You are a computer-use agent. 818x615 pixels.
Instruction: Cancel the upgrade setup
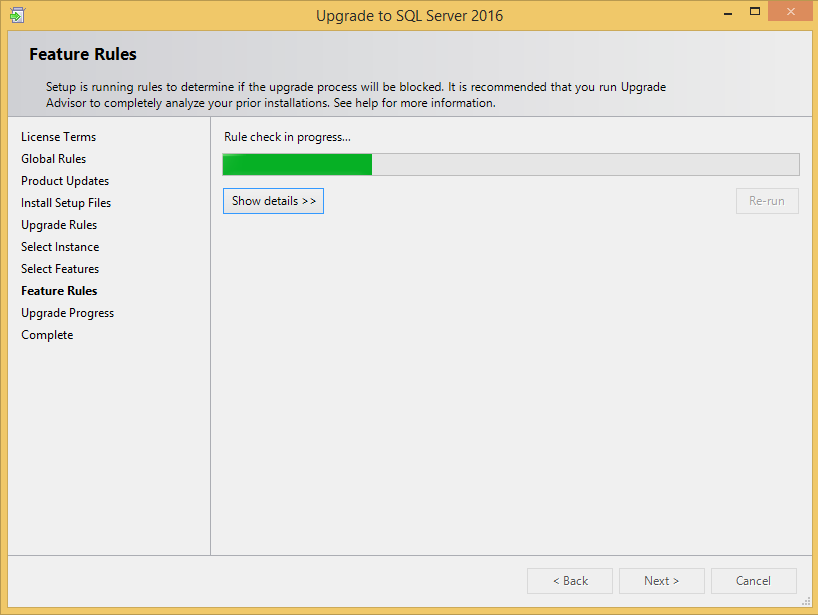click(753, 581)
